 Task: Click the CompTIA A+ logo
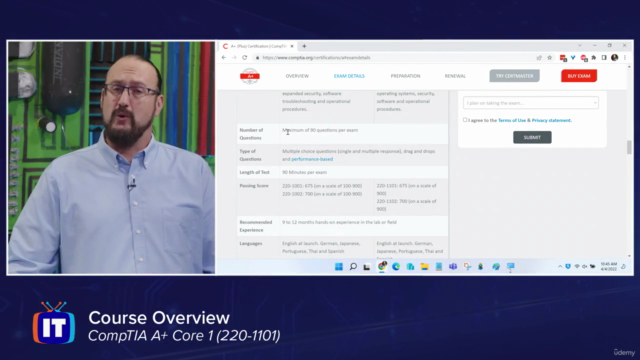point(250,76)
